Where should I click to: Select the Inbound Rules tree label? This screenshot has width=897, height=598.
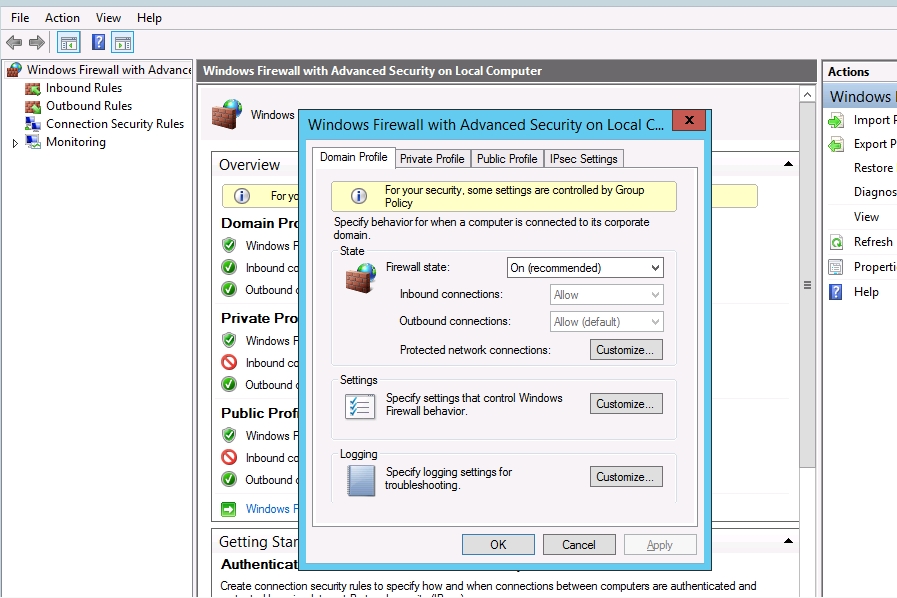pyautogui.click(x=84, y=88)
